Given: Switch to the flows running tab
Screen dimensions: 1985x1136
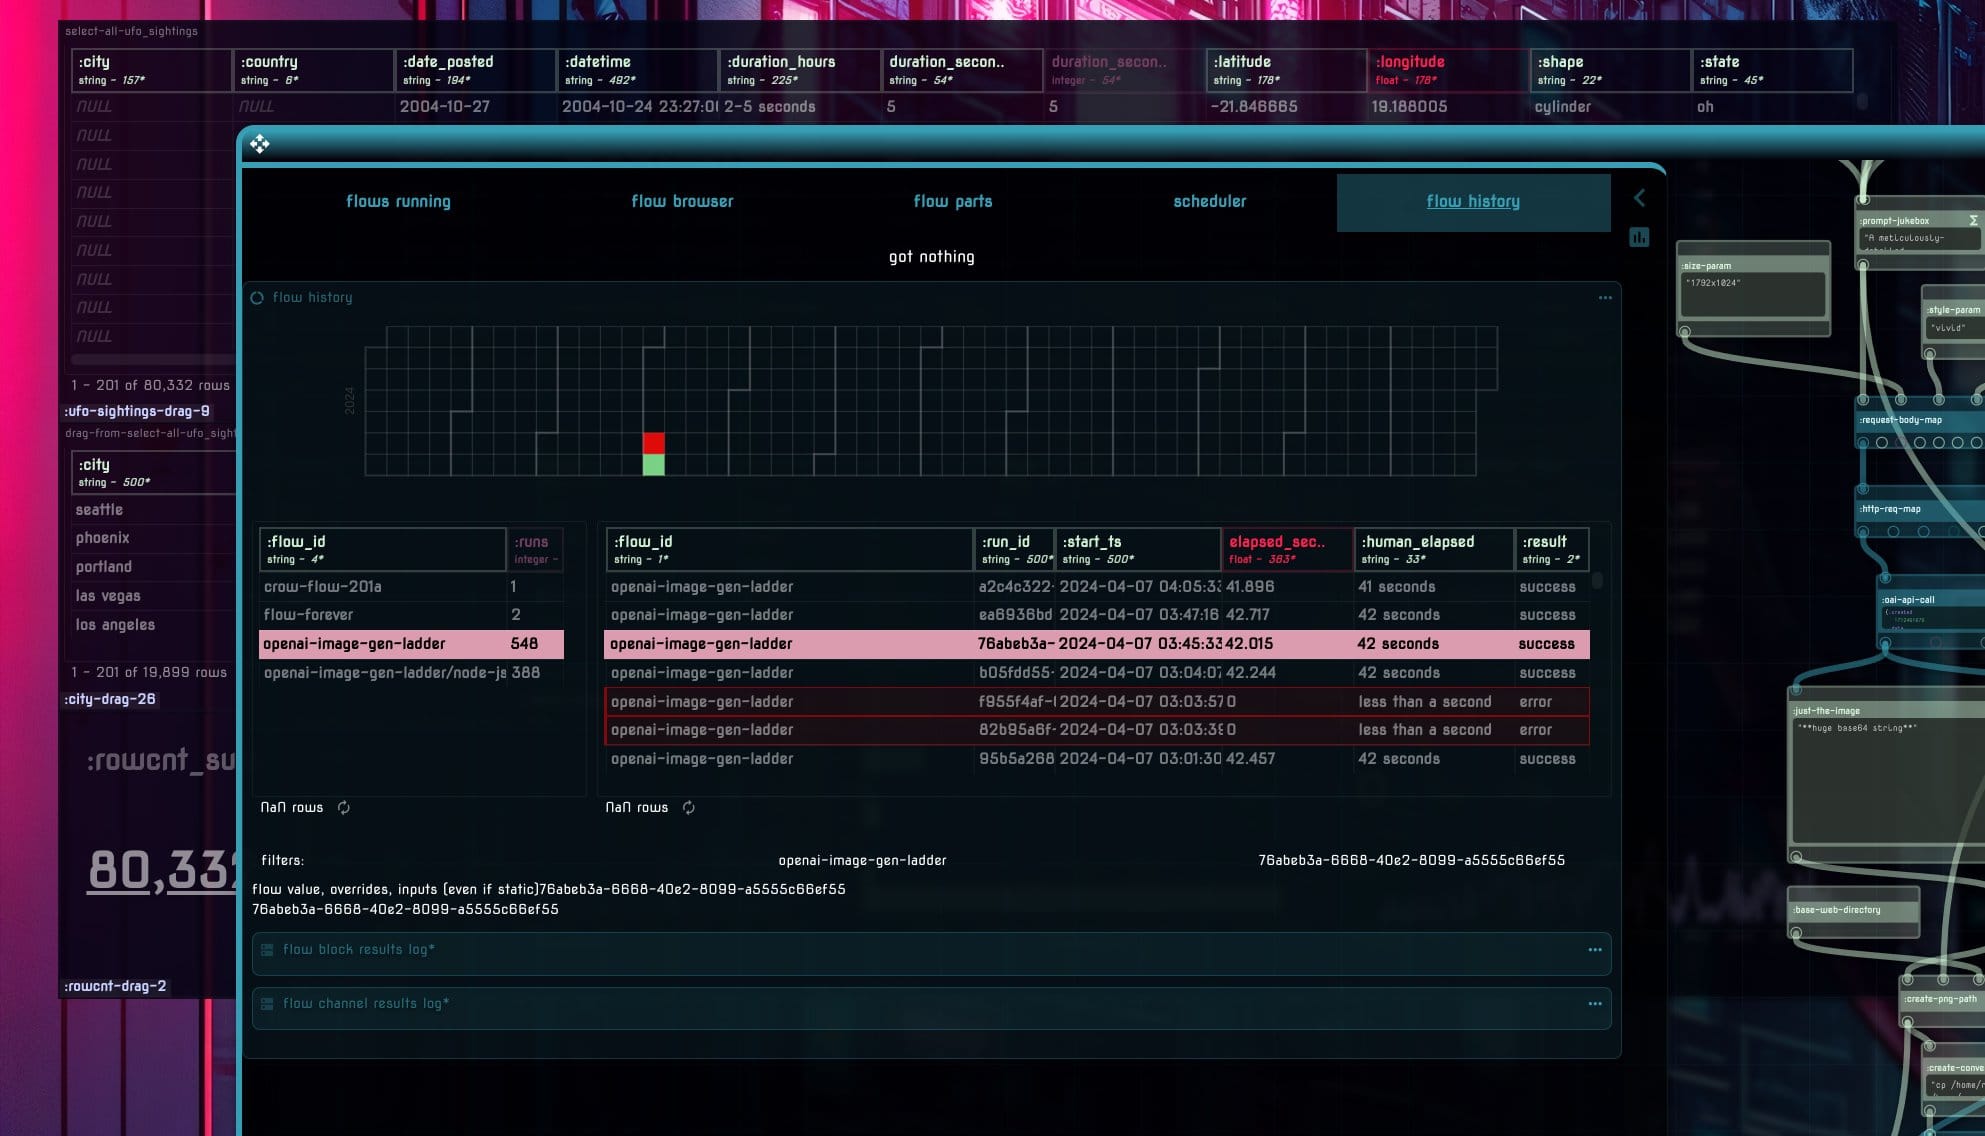Looking at the screenshot, I should point(398,201).
